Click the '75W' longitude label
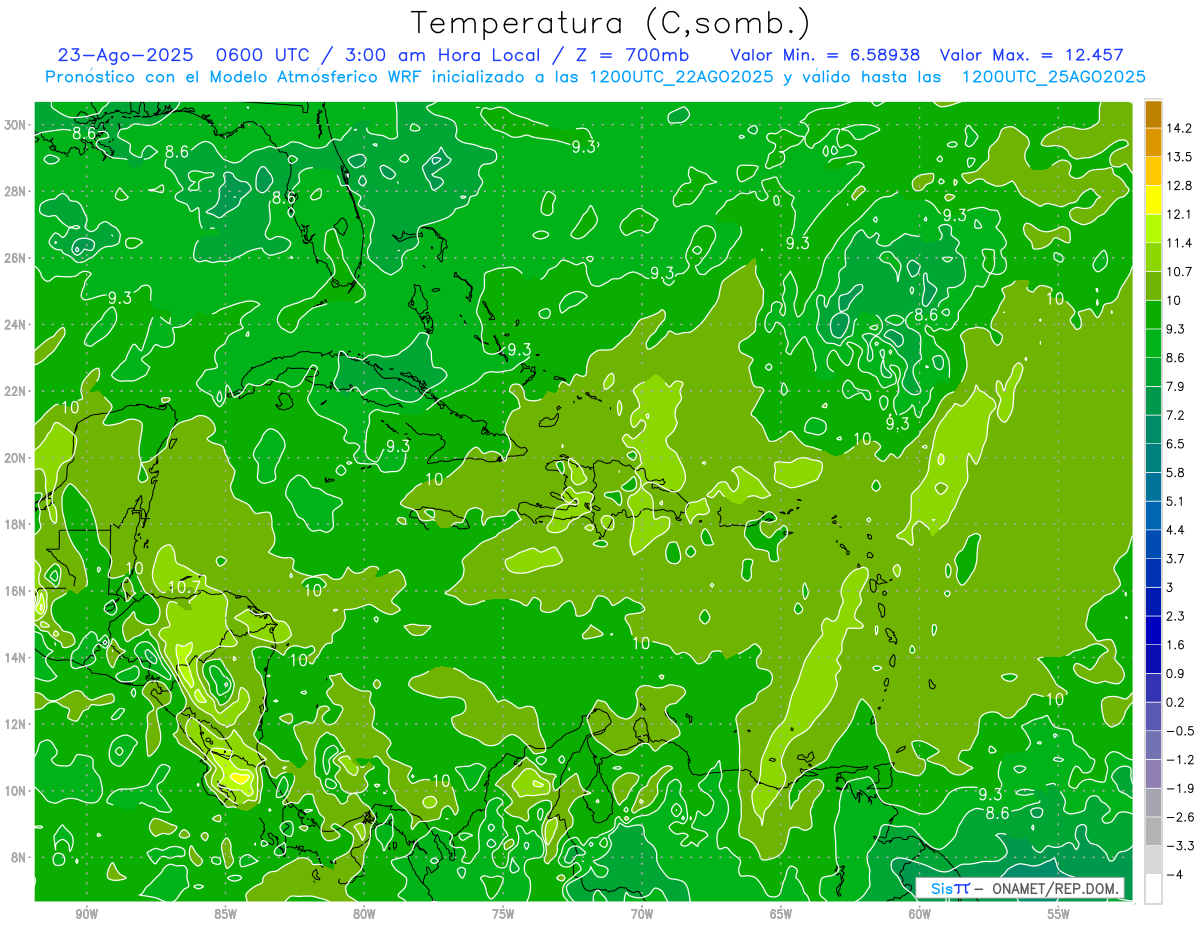Screen dimensions: 1200x927 (x=503, y=915)
